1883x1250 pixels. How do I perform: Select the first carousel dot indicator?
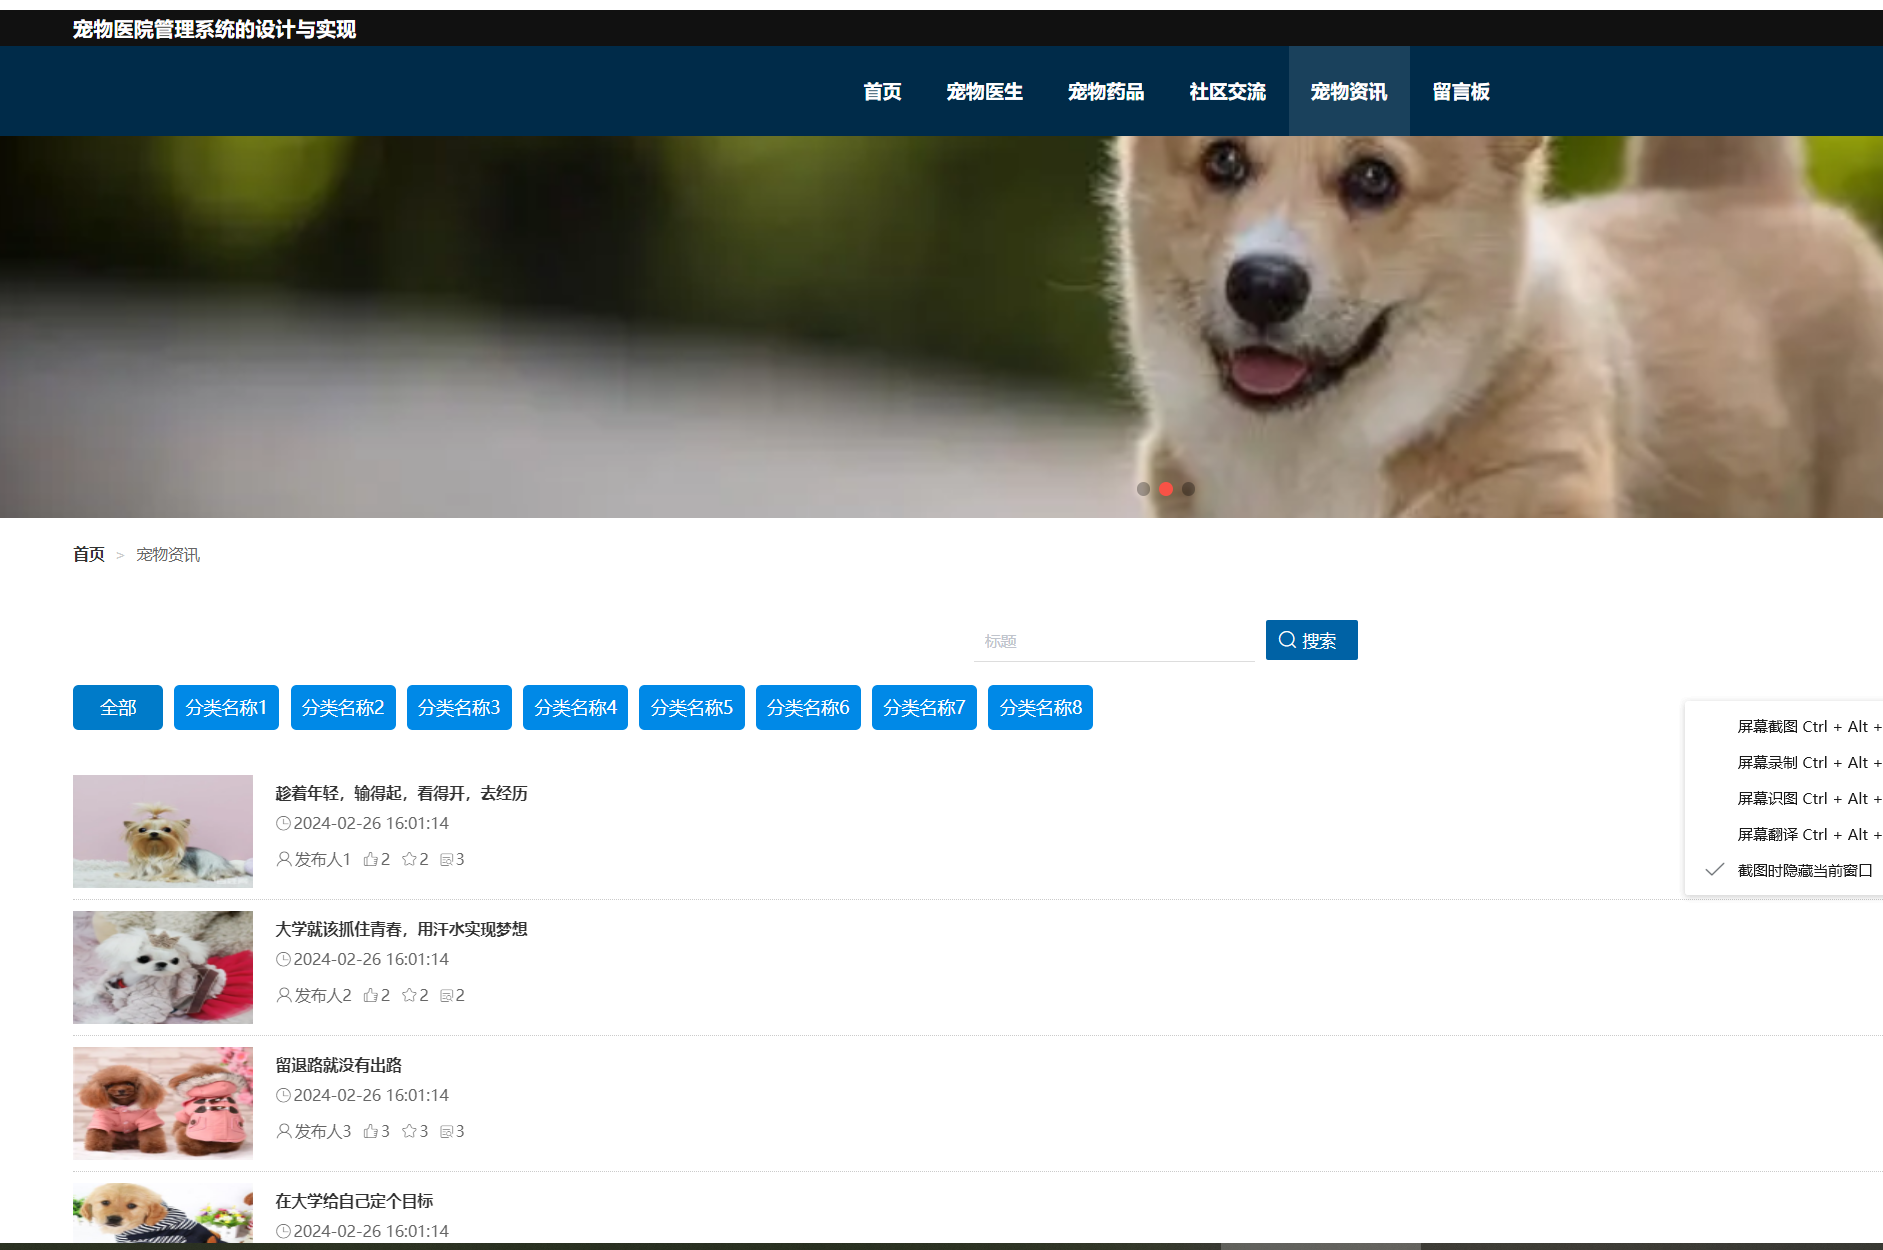[x=1143, y=489]
